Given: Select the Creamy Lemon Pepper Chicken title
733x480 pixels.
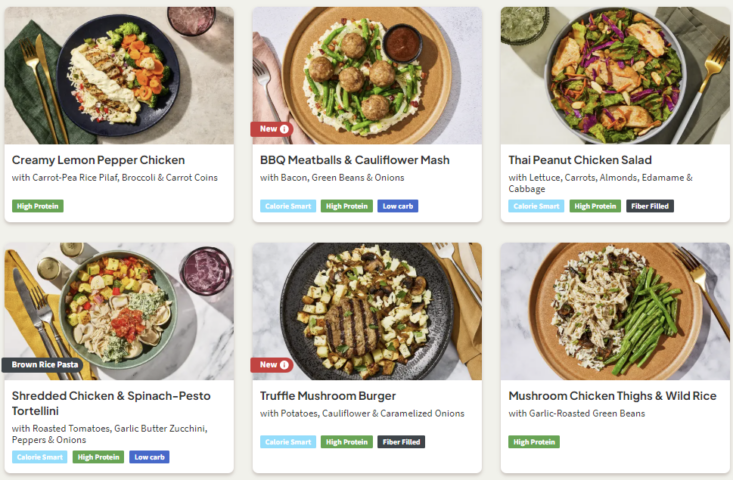Looking at the screenshot, I should click(x=98, y=160).
